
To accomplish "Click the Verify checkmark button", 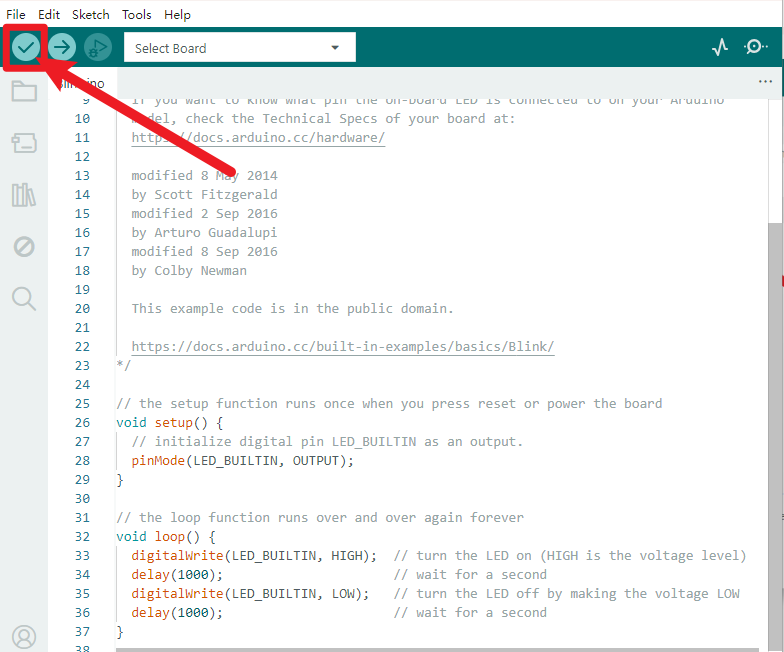I will point(26,48).
